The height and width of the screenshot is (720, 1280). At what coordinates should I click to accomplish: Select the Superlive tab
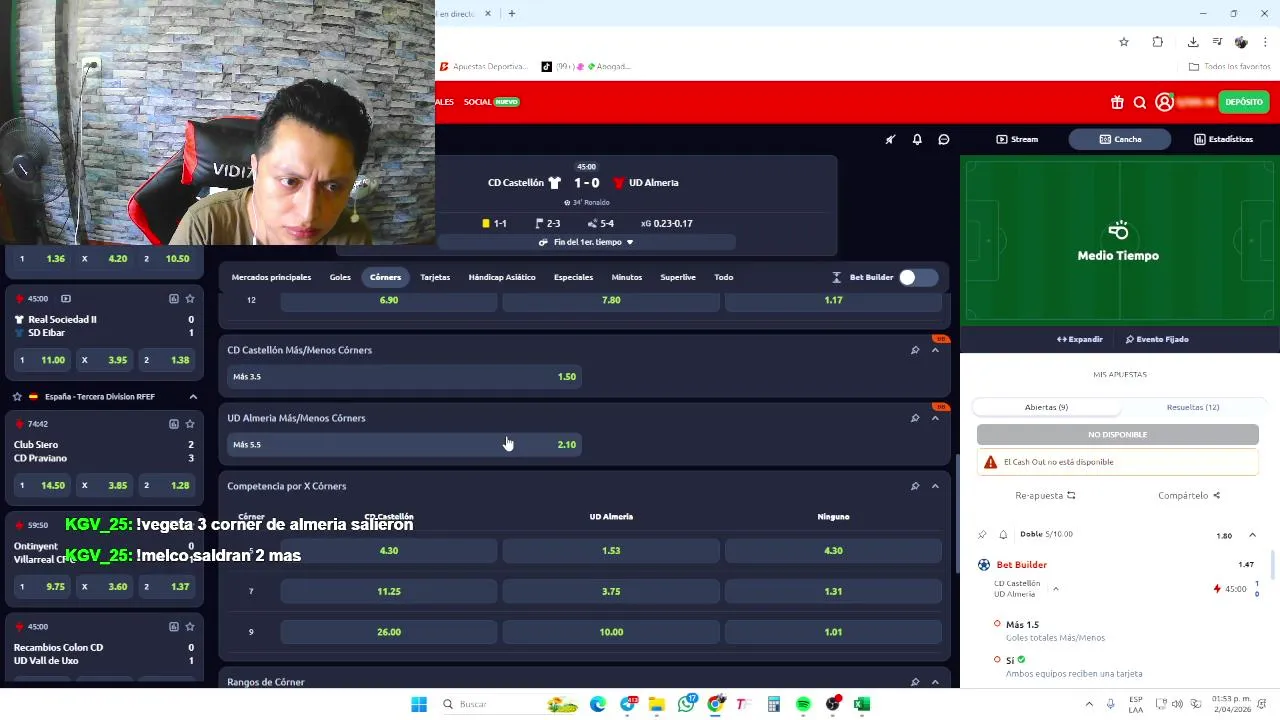click(678, 277)
